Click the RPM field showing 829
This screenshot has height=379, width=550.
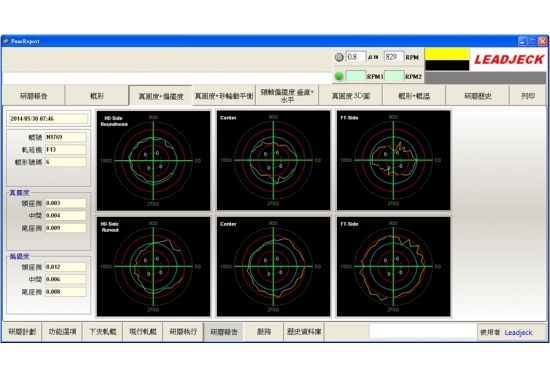point(394,57)
